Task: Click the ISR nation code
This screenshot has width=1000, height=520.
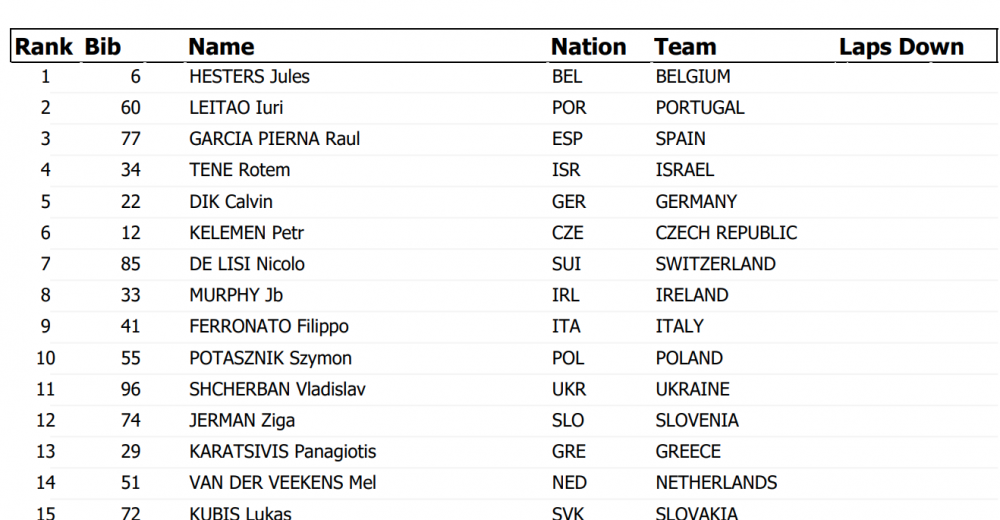Action: tap(566, 170)
